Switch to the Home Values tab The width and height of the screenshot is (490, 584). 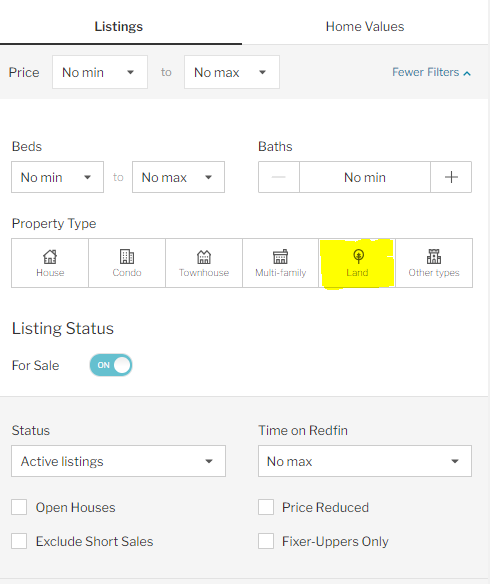pos(365,26)
